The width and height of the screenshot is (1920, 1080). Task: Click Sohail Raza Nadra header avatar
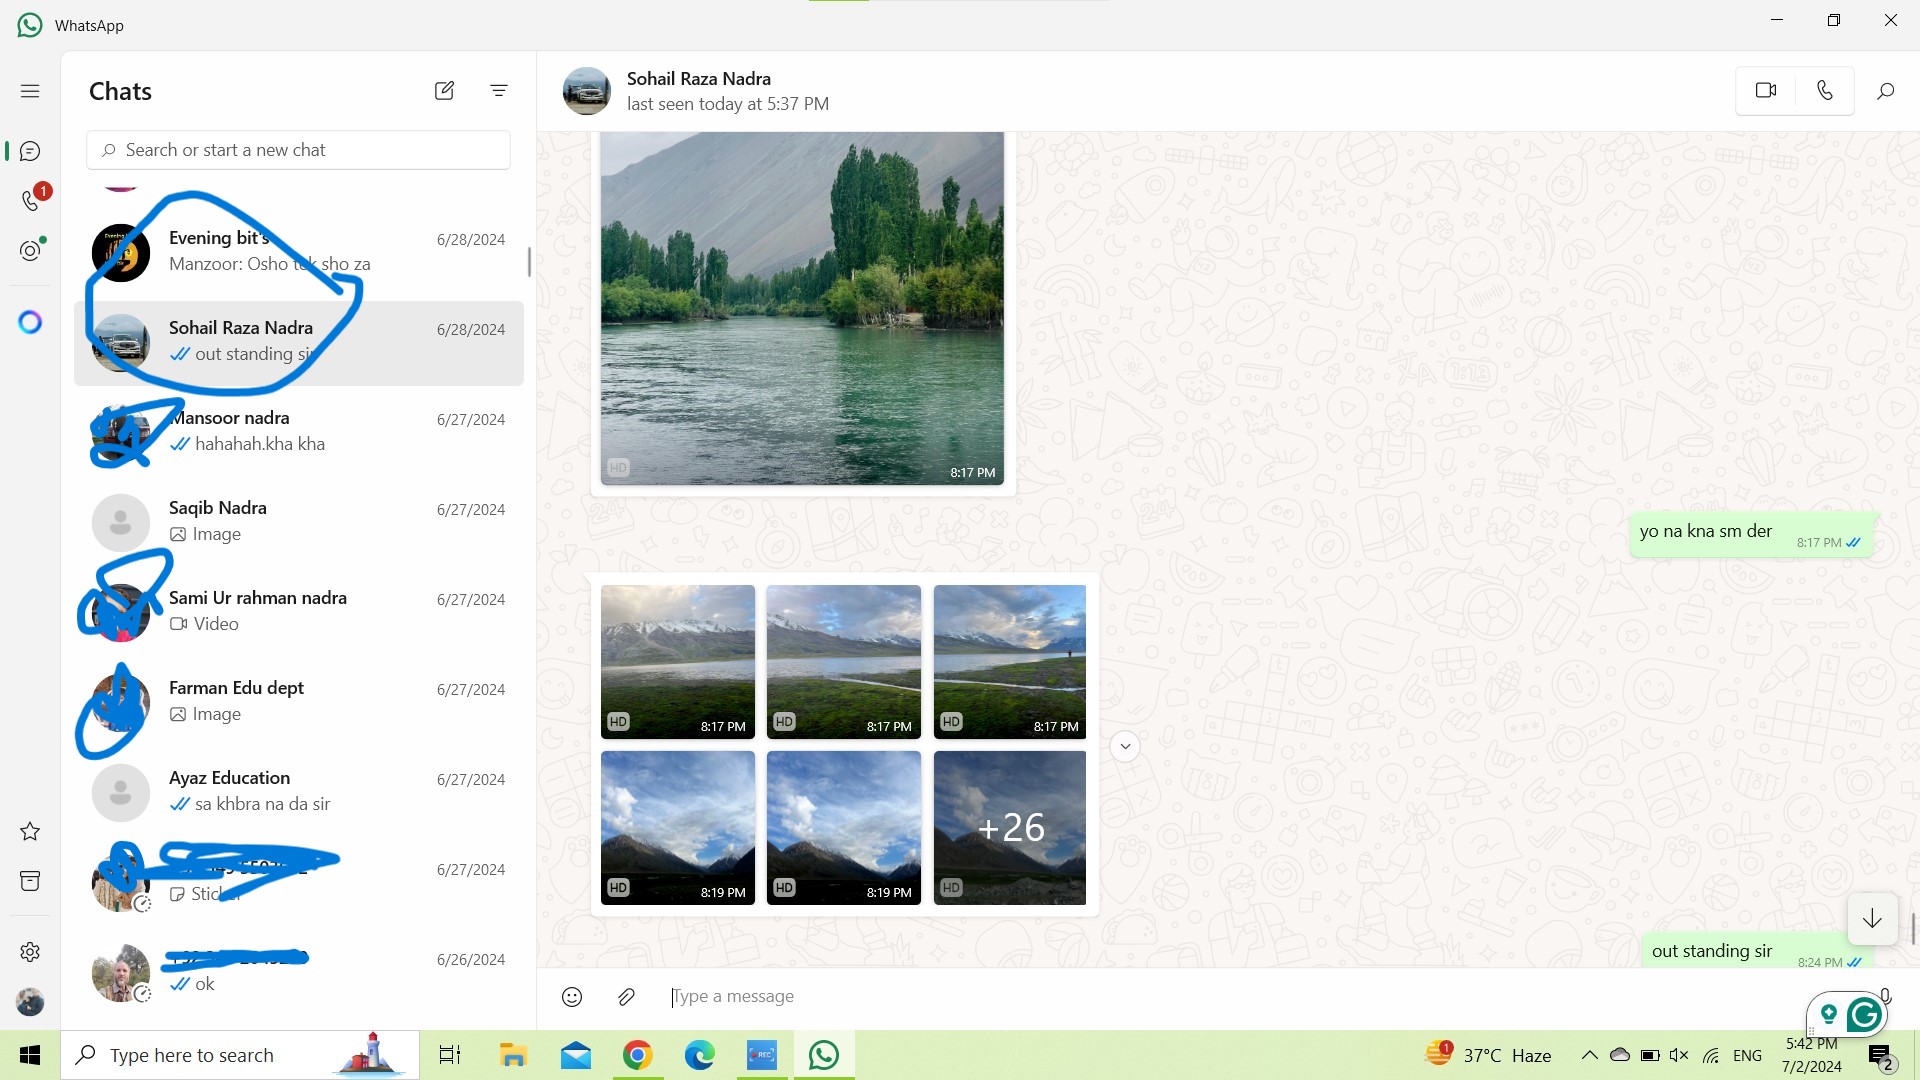(587, 91)
